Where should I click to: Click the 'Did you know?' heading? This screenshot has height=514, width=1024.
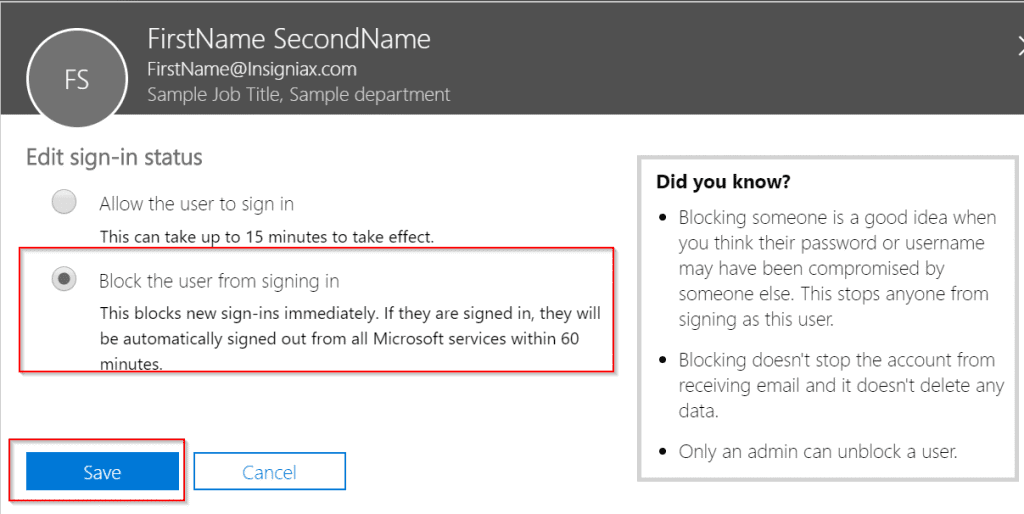point(723,182)
